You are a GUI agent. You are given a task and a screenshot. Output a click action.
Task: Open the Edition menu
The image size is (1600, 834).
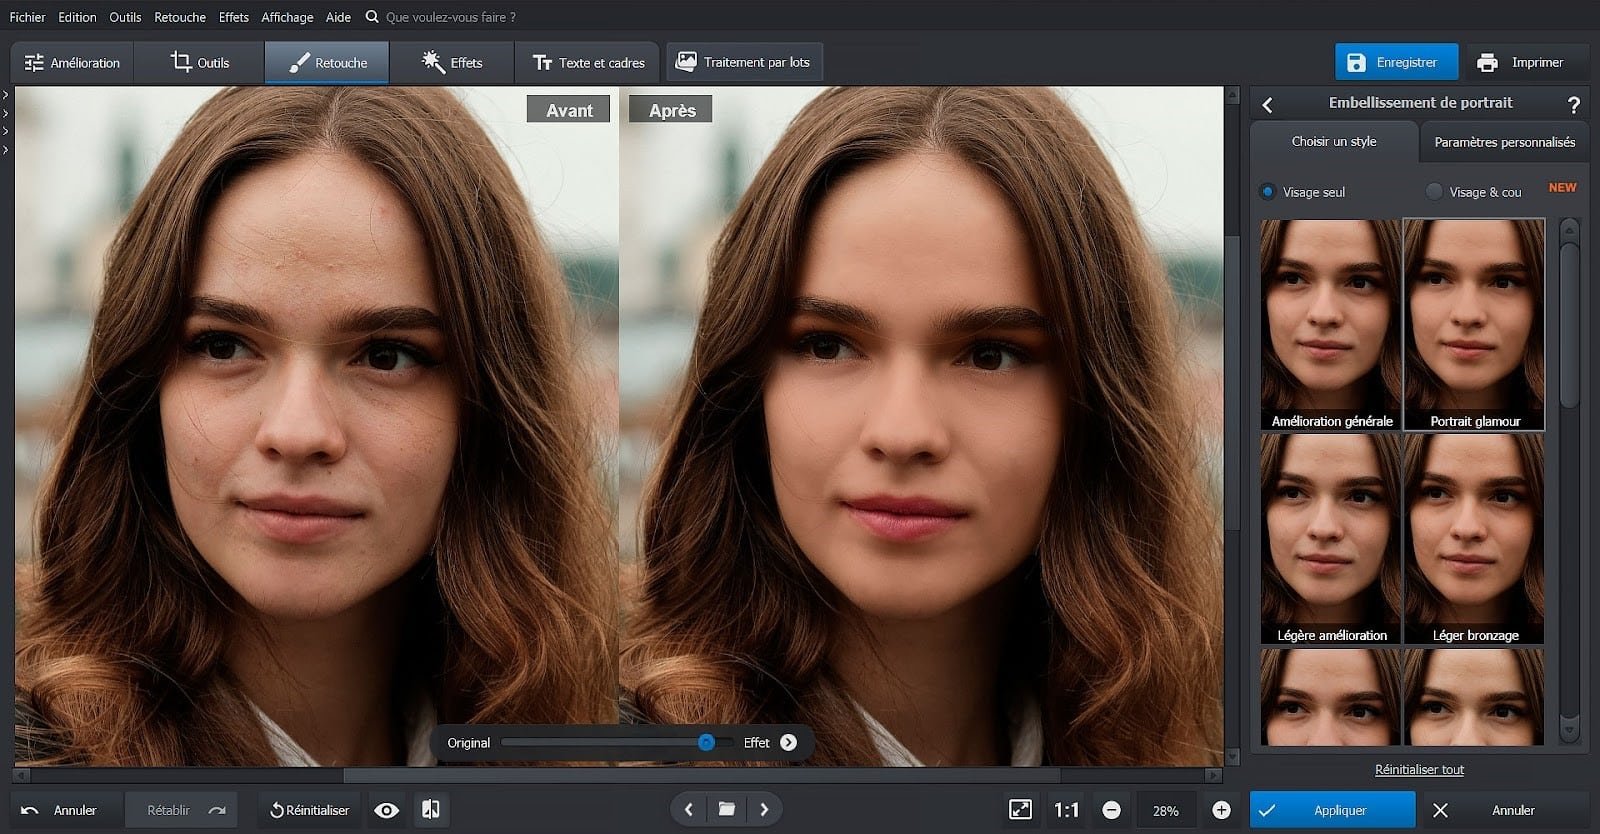(x=77, y=17)
